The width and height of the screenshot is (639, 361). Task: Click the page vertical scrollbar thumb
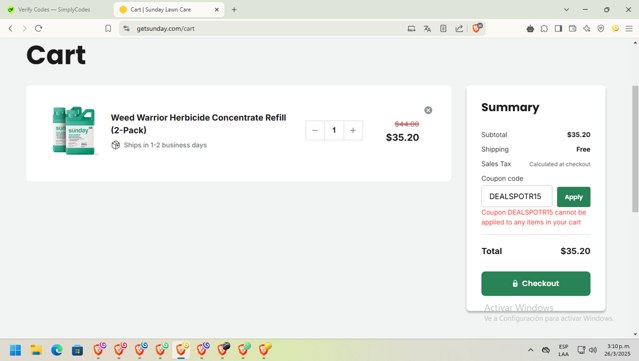[x=635, y=149]
